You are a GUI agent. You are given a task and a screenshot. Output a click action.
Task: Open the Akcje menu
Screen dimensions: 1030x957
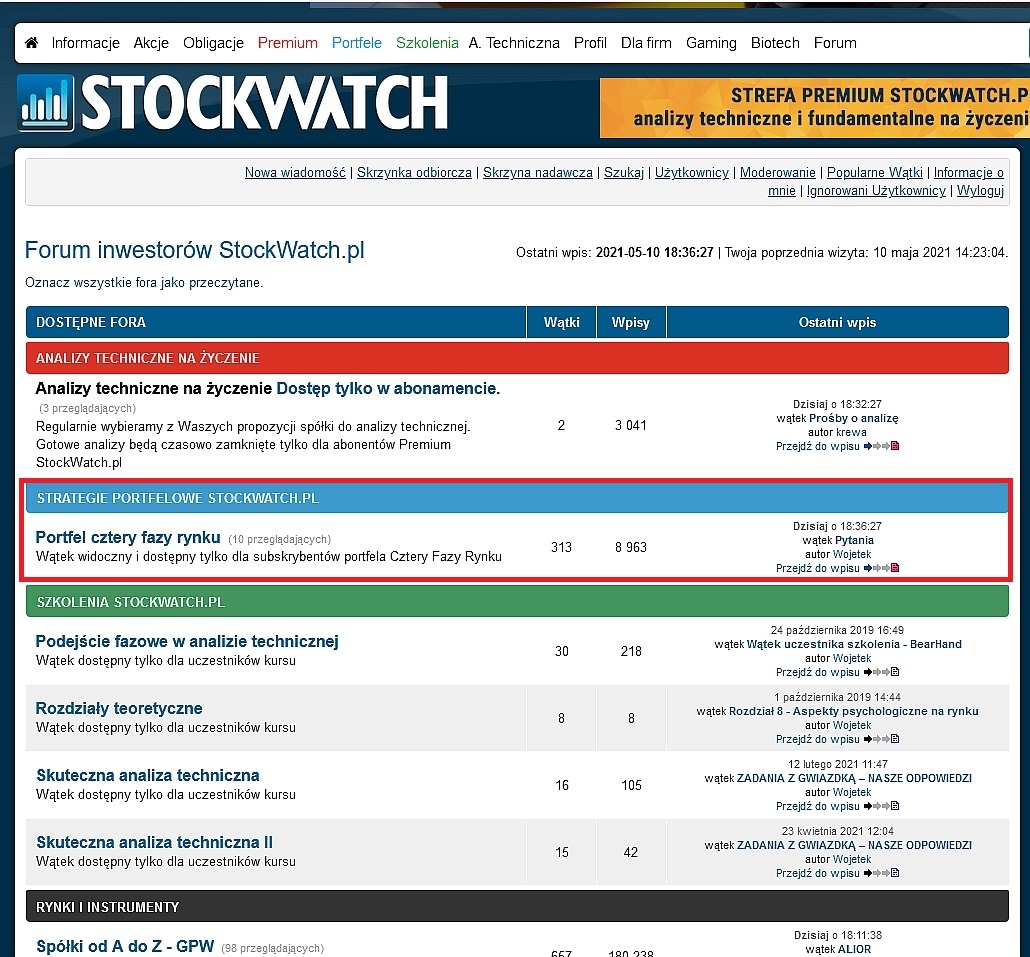coord(151,43)
